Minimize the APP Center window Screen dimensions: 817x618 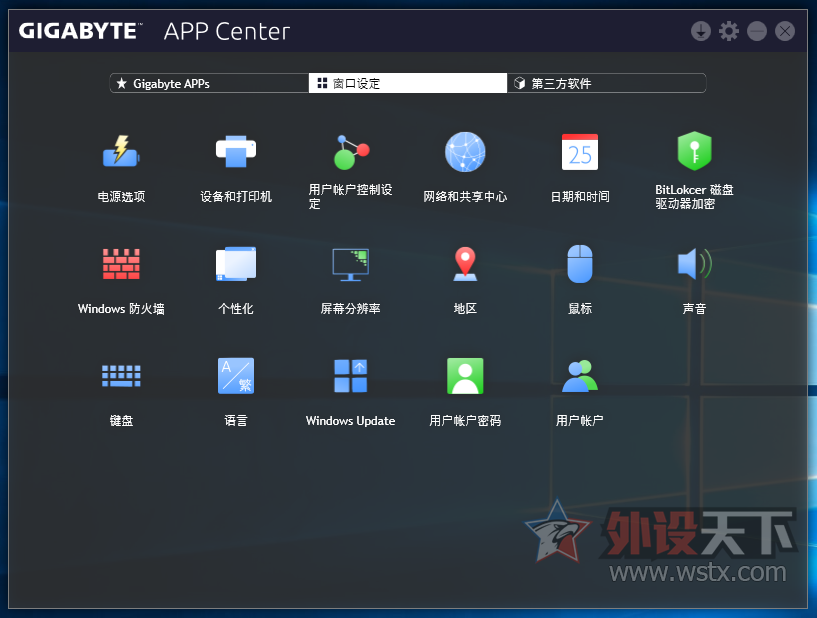pyautogui.click(x=757, y=31)
